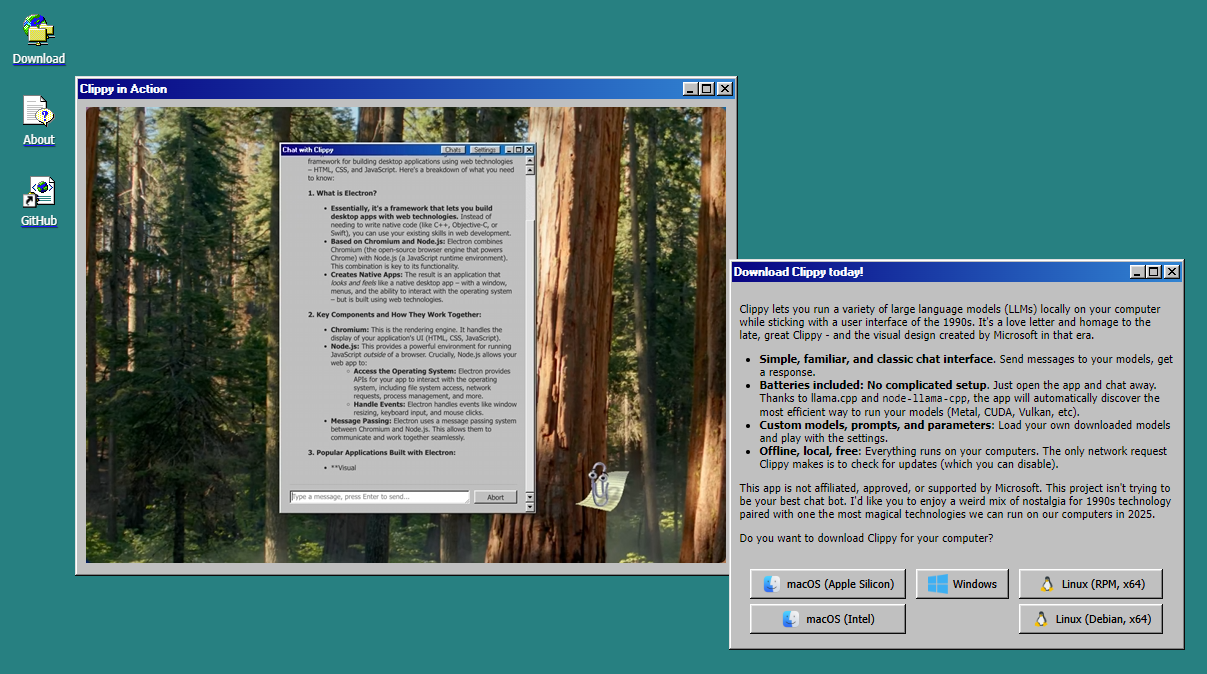Close the Download Clippy today! window
Image resolution: width=1207 pixels, height=674 pixels.
1172,272
